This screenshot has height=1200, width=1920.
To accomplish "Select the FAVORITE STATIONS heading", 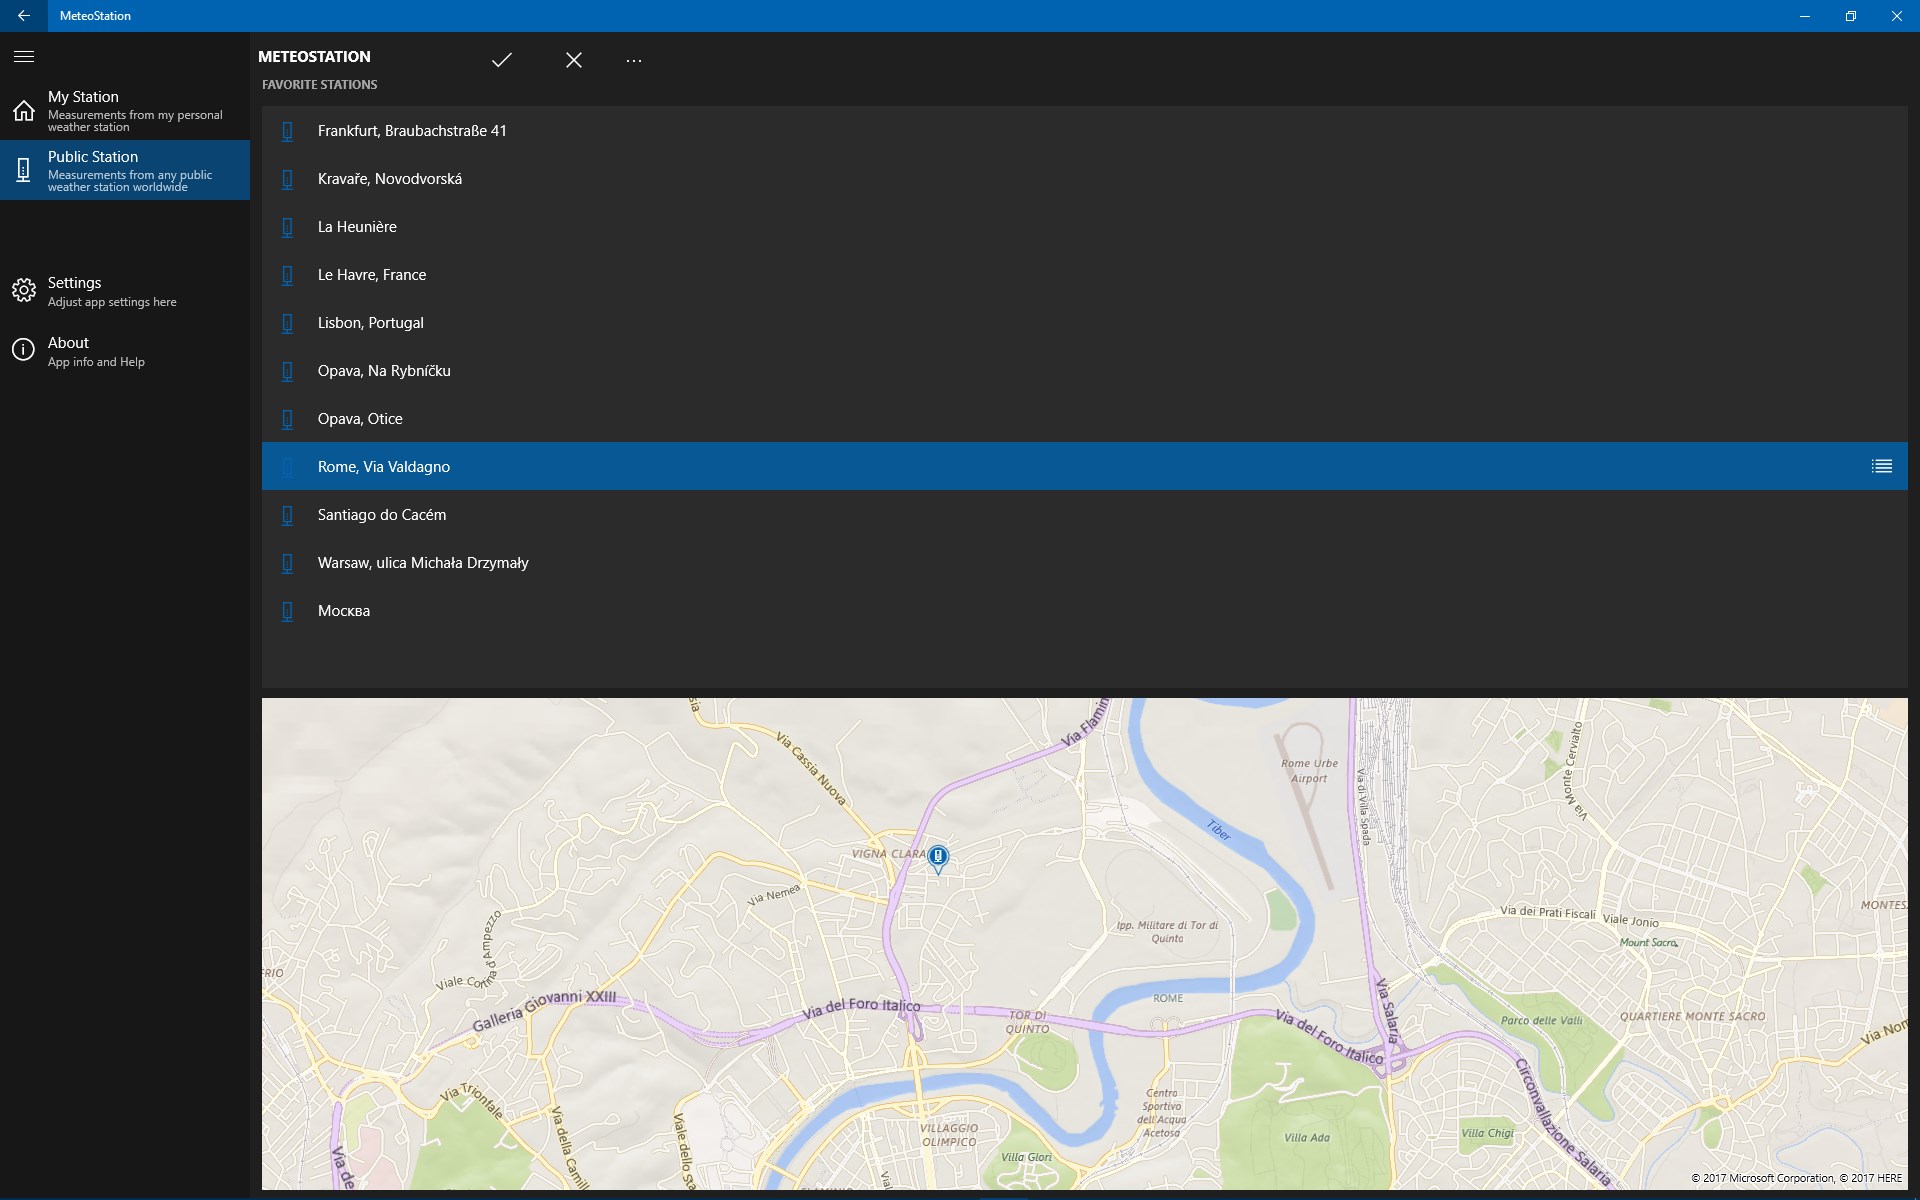I will tap(318, 84).
